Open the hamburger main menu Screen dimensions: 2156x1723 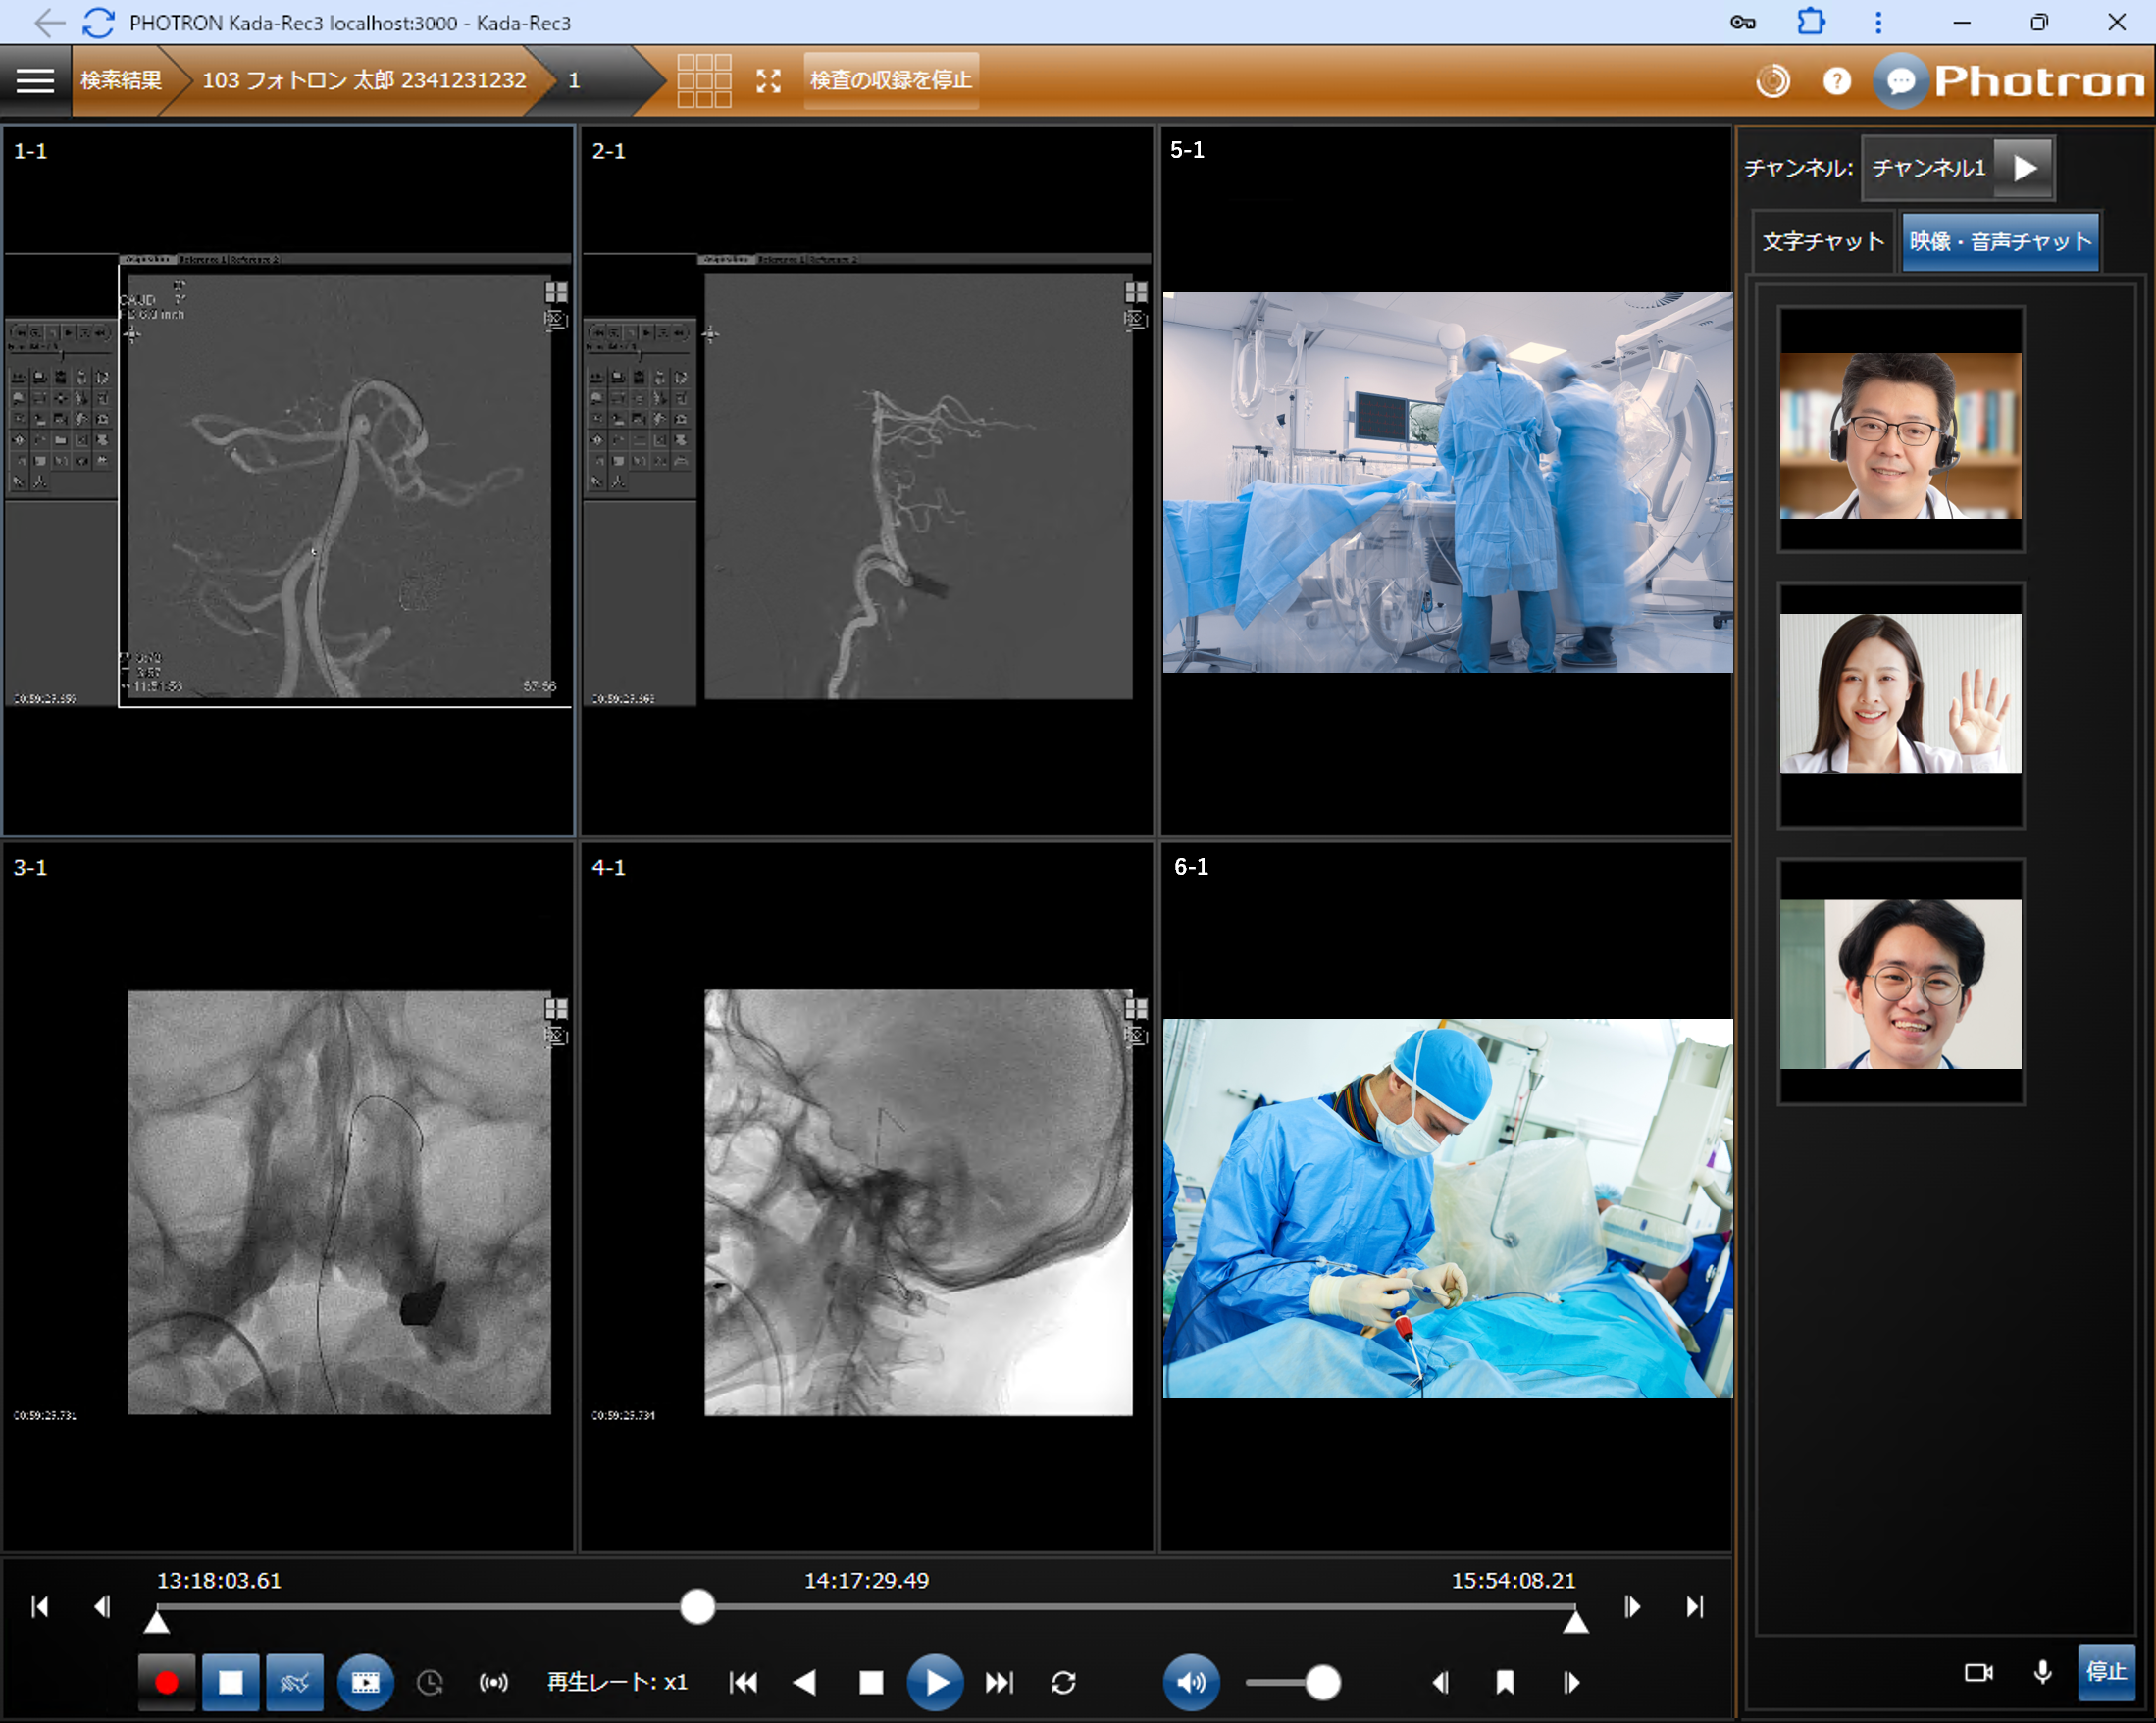point(35,80)
